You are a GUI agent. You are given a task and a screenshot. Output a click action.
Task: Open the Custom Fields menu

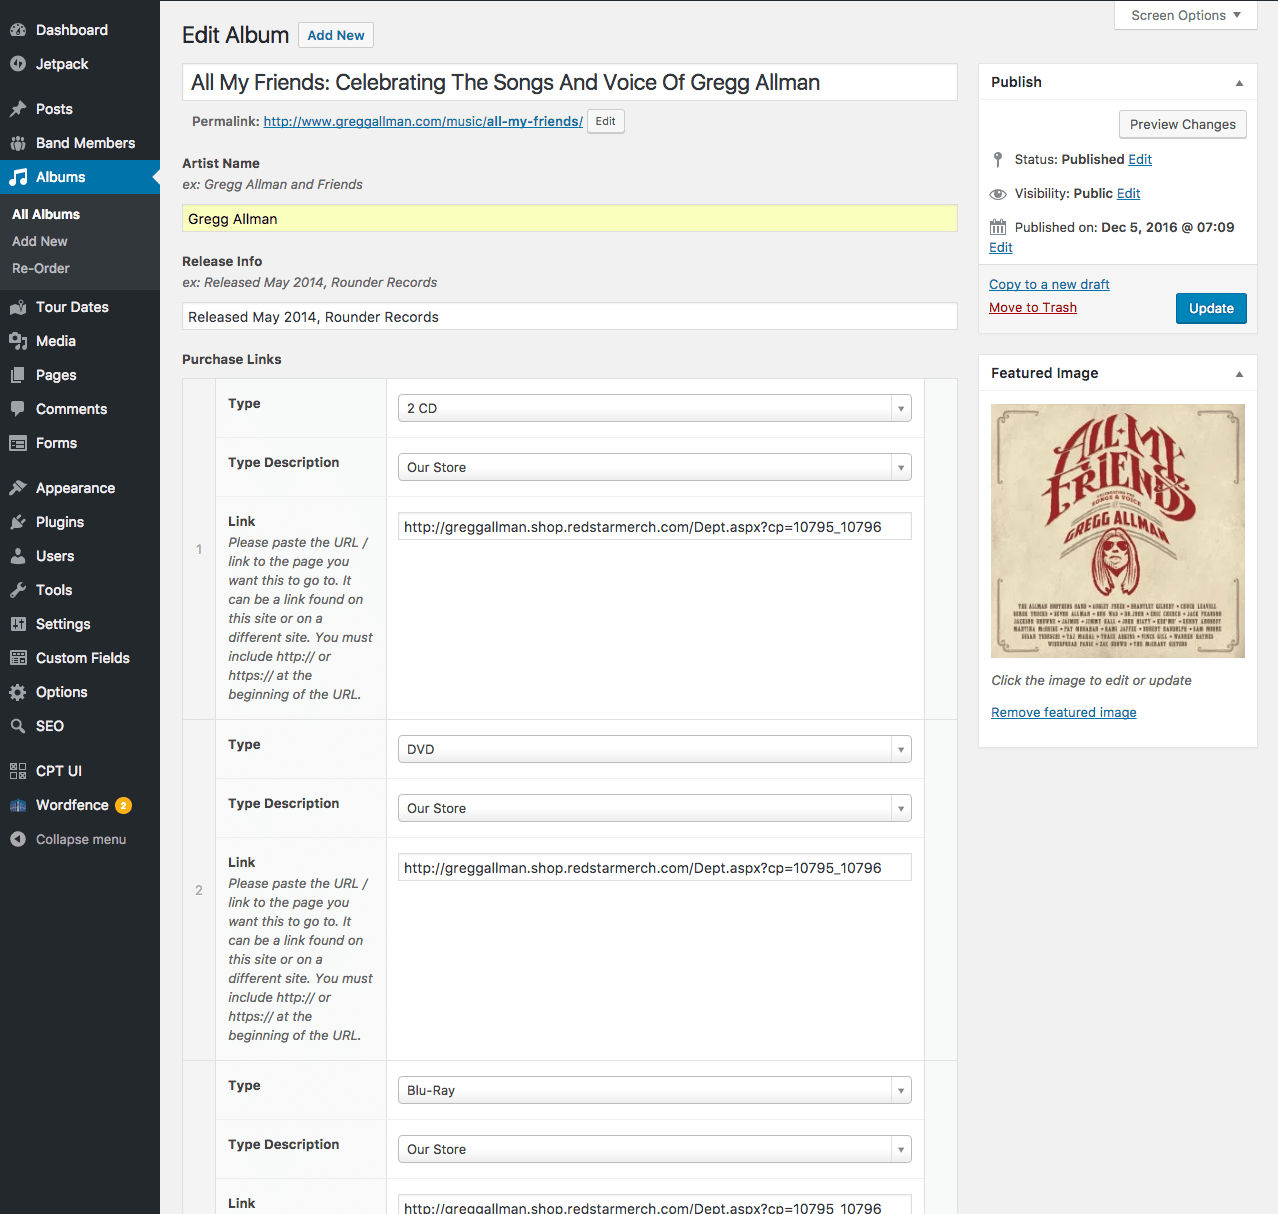click(x=80, y=658)
